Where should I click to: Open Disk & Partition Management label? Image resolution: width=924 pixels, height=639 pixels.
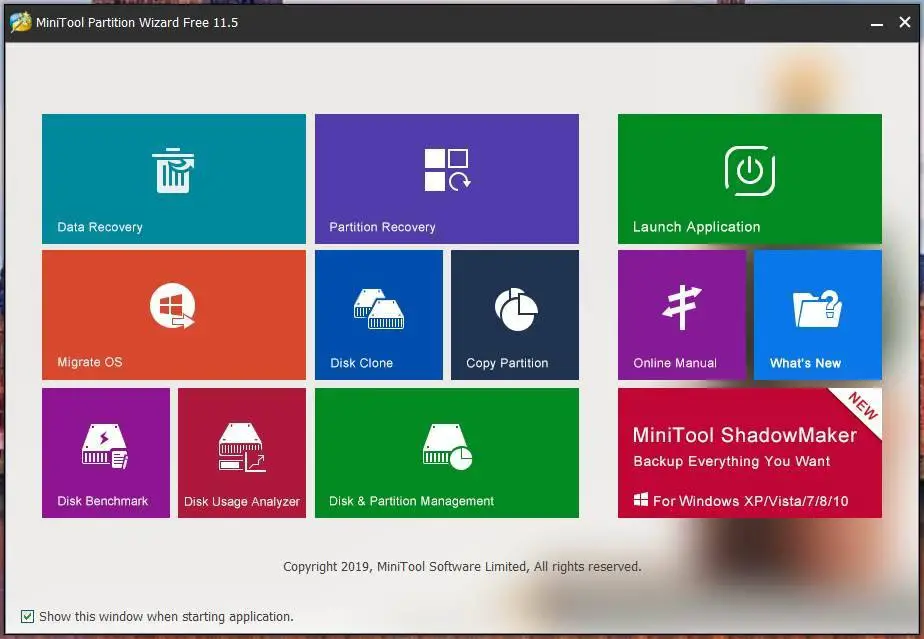(411, 501)
